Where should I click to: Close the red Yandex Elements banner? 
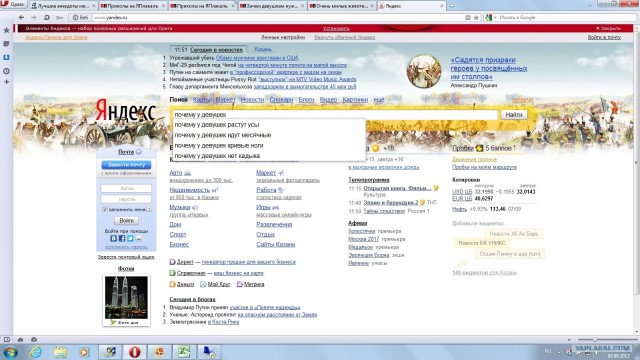coord(608,29)
